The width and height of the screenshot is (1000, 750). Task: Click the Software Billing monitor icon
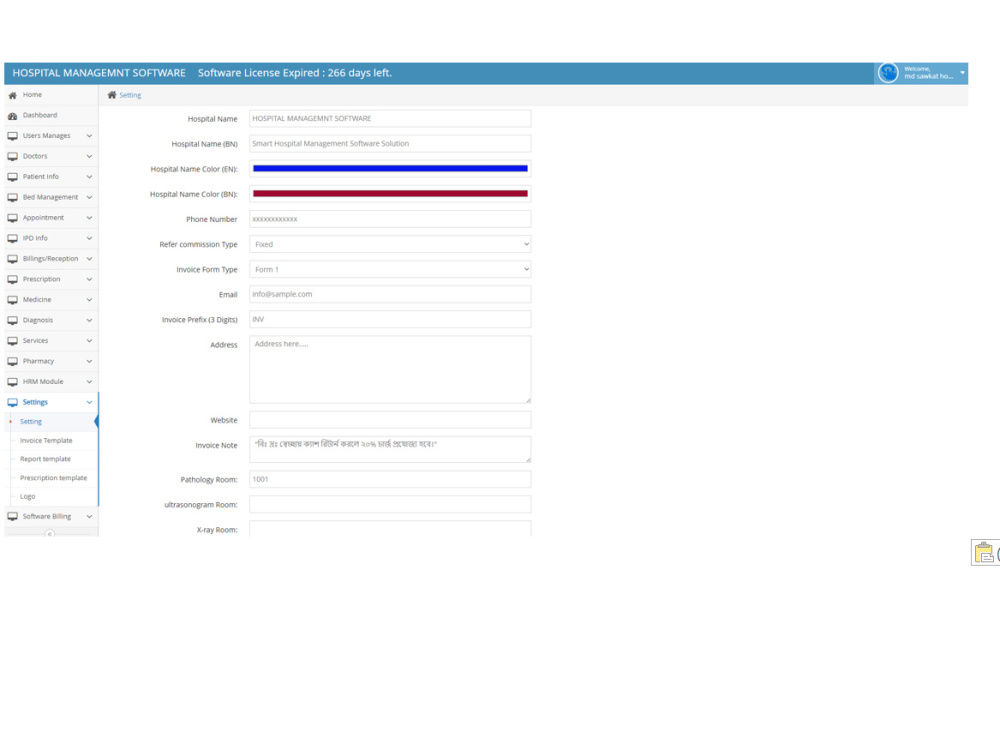pos(12,517)
